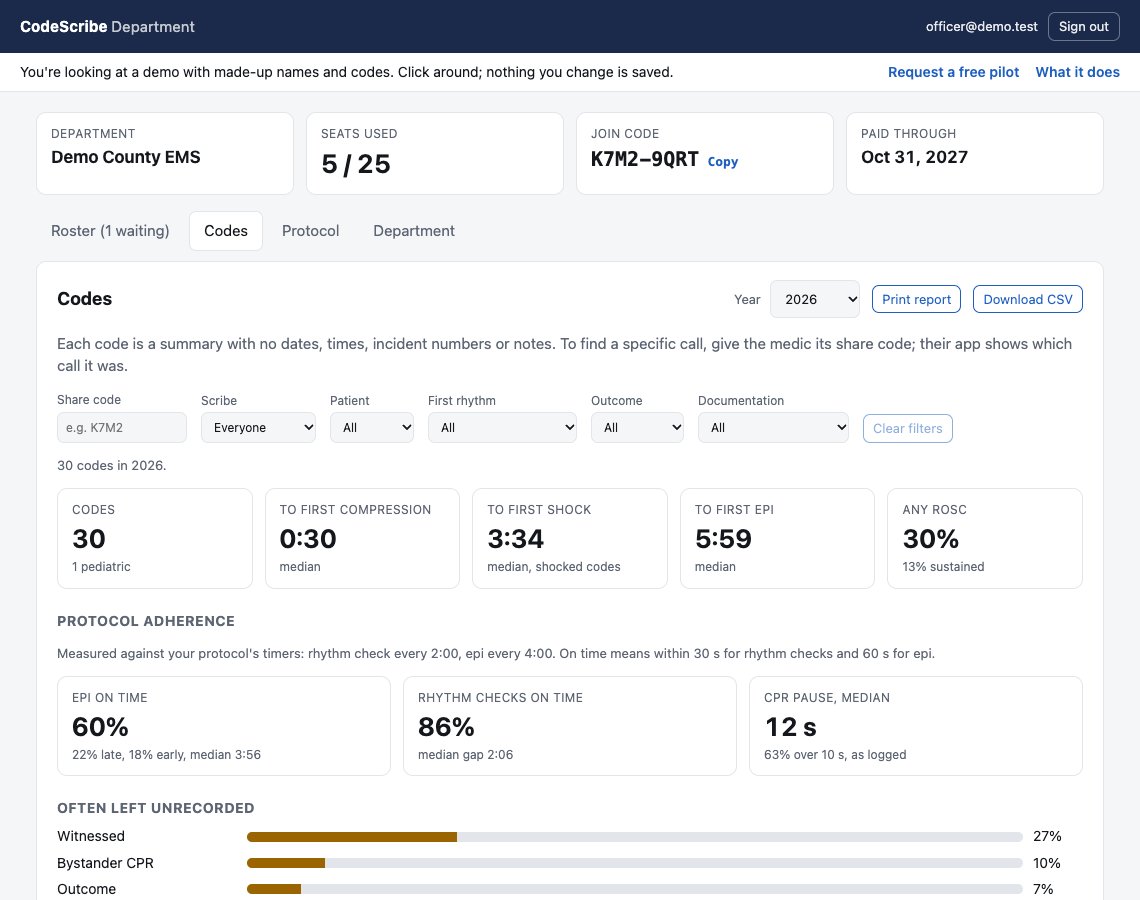
Task: Click the officer@demo.test account email
Action: [x=982, y=26]
